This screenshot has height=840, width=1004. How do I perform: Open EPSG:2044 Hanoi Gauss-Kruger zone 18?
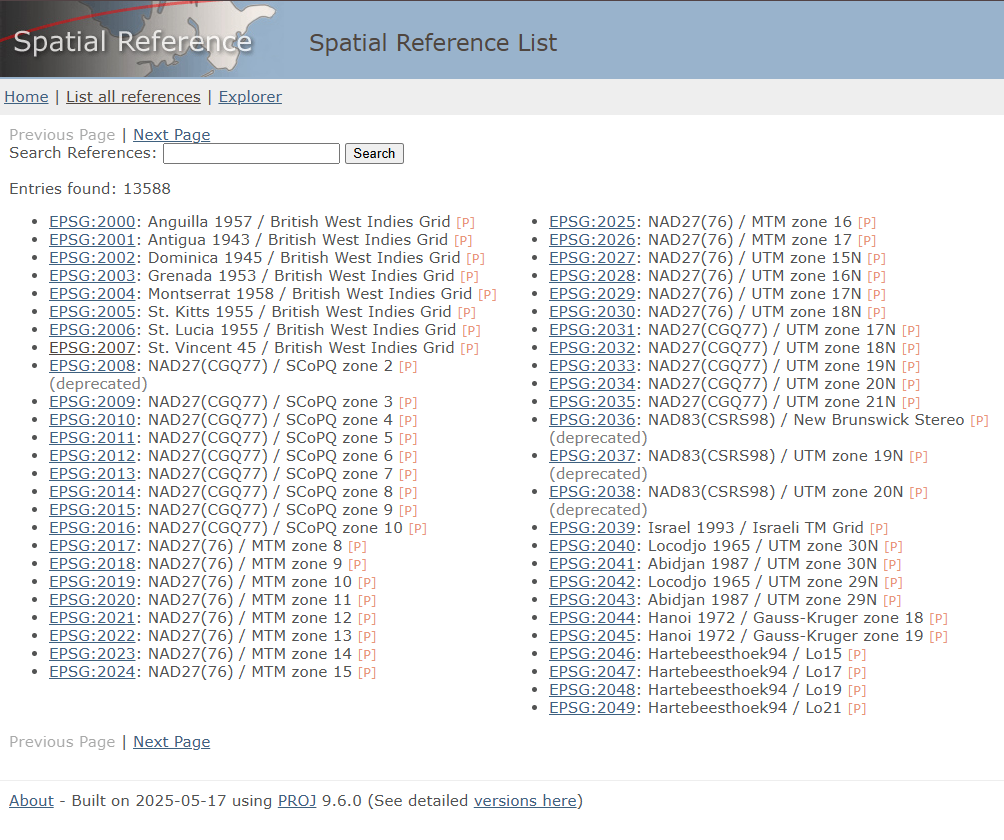pyautogui.click(x=592, y=618)
